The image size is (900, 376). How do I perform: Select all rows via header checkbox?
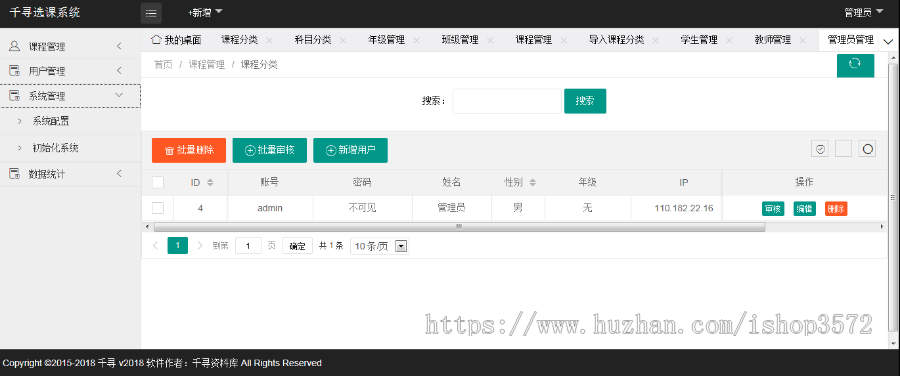[158, 183]
